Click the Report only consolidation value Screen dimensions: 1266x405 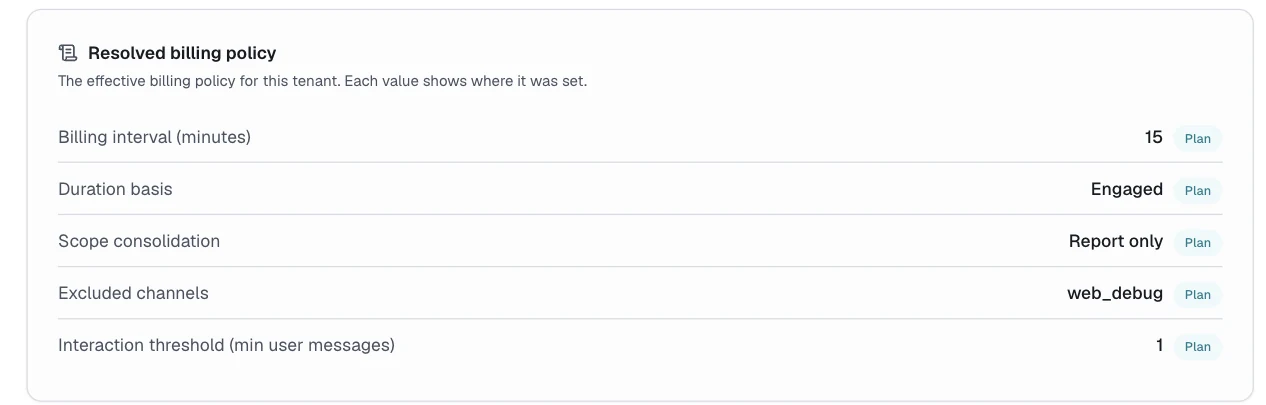point(1116,241)
